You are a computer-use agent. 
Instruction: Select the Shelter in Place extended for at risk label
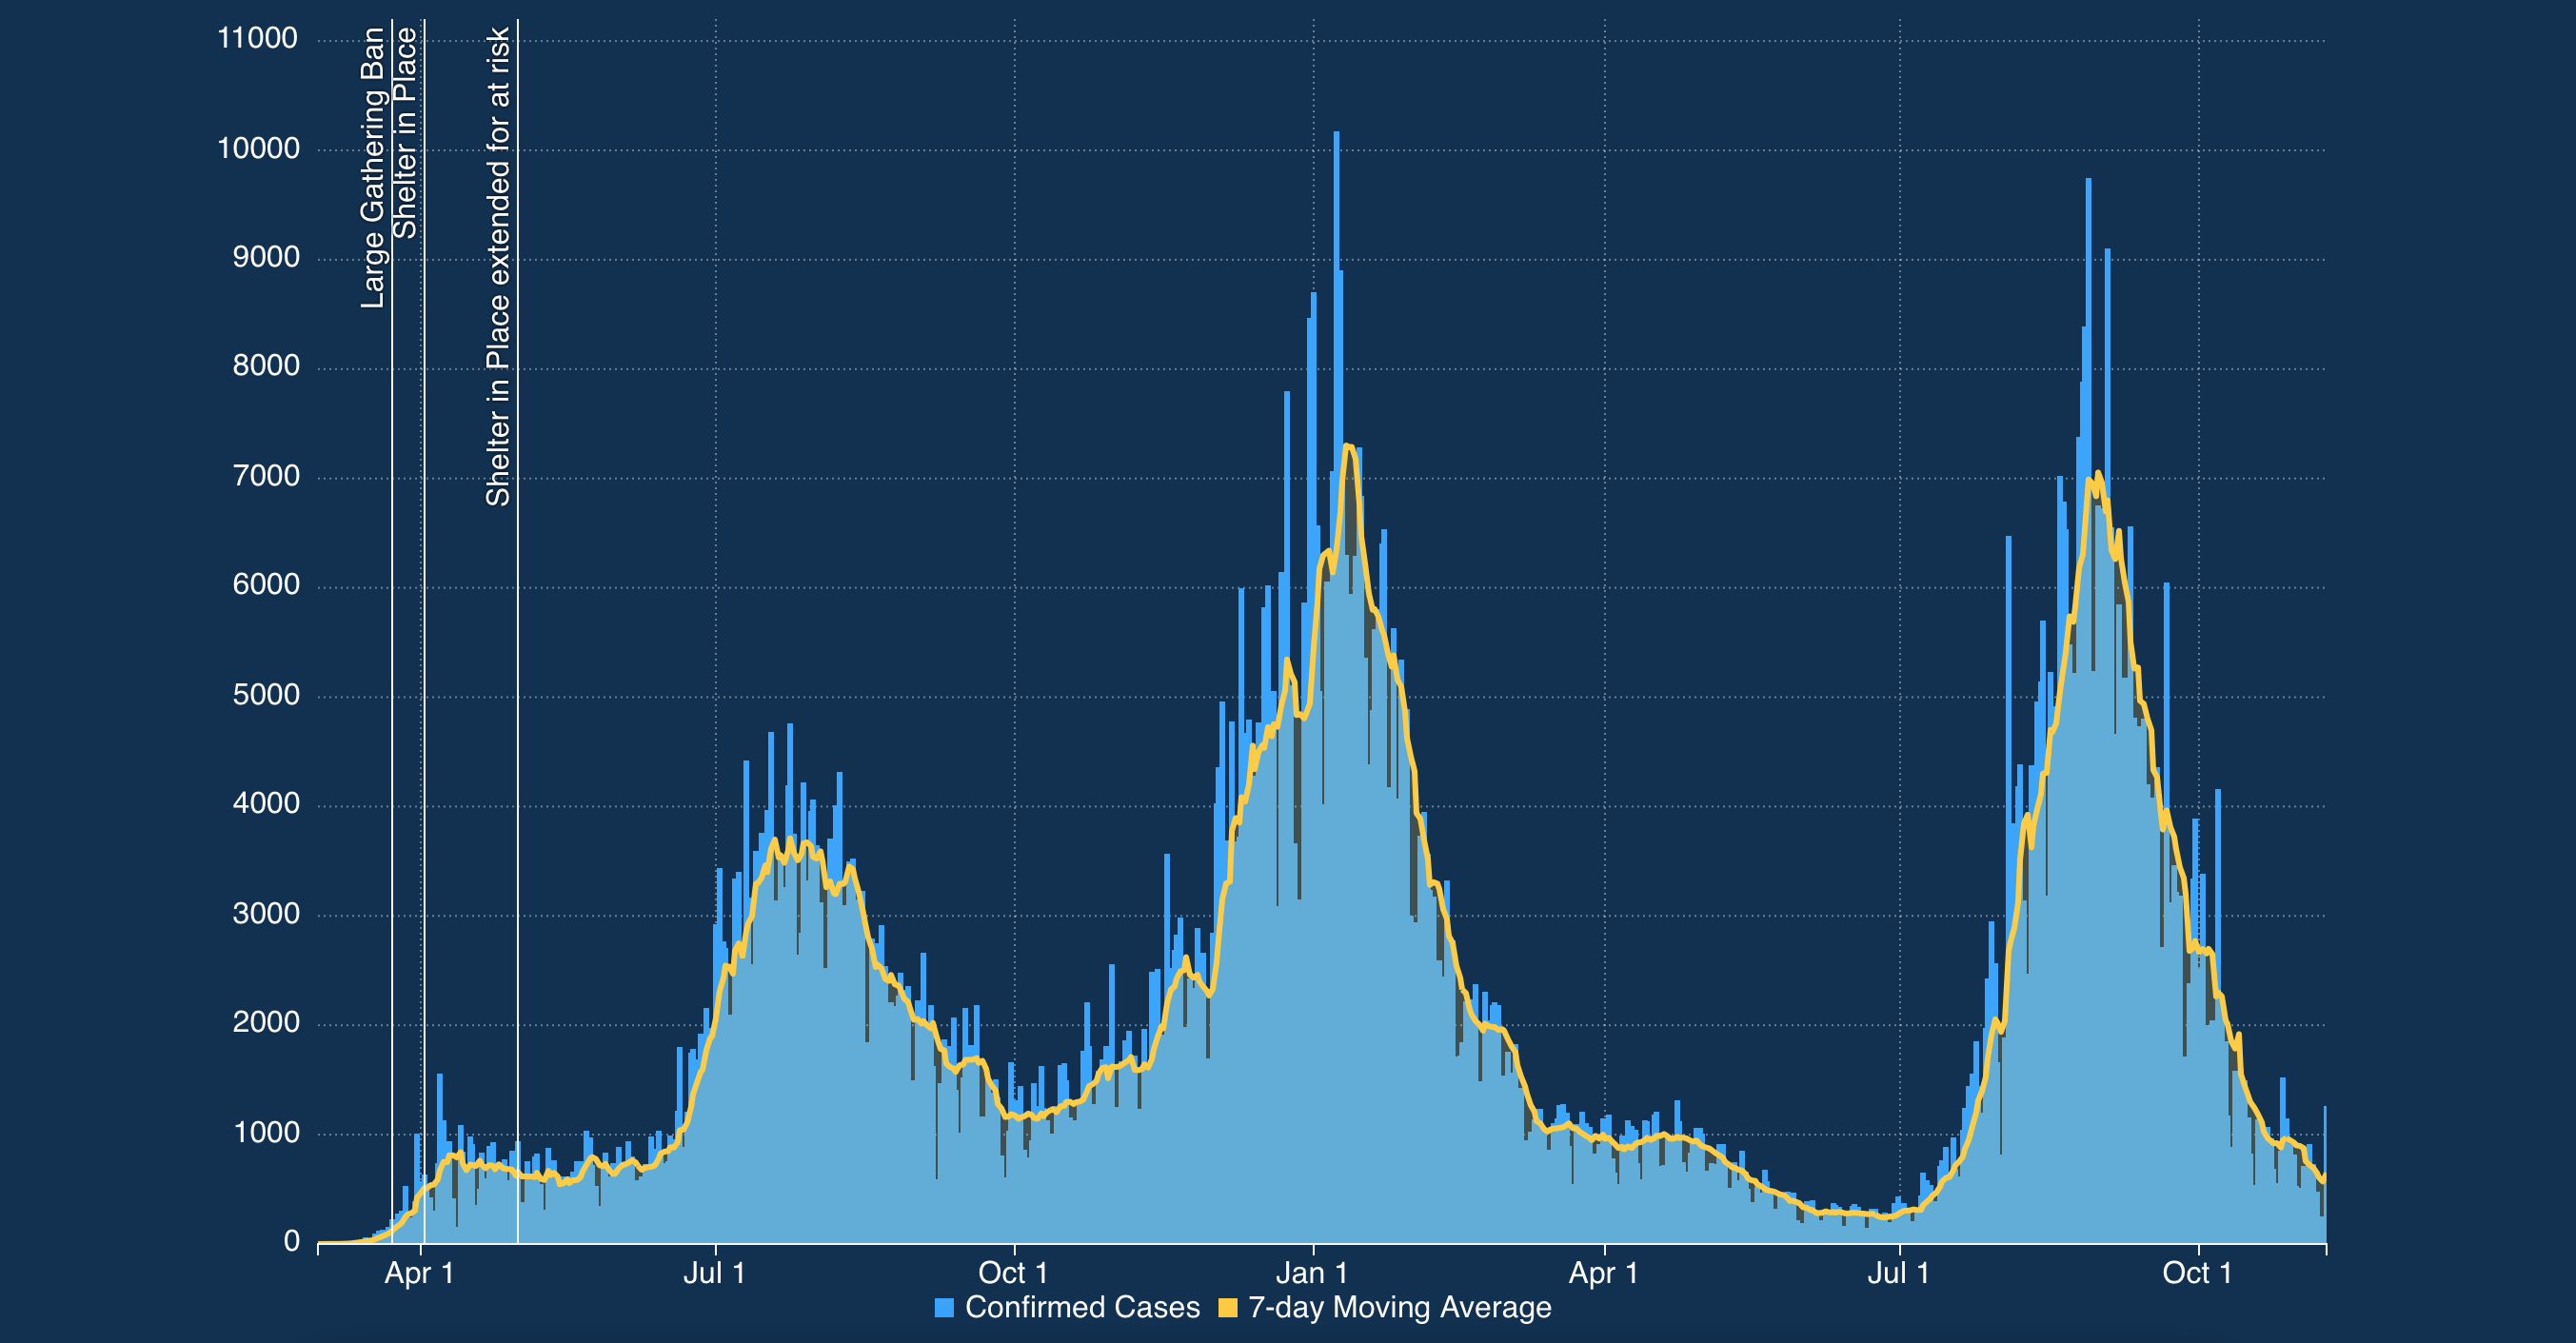[498, 266]
